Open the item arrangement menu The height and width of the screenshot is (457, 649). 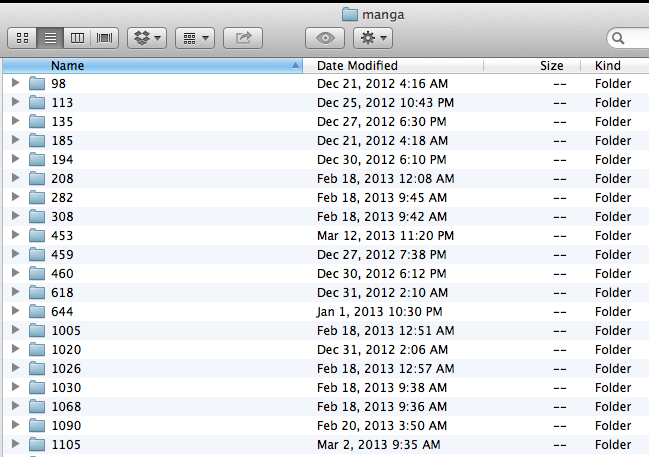[195, 38]
